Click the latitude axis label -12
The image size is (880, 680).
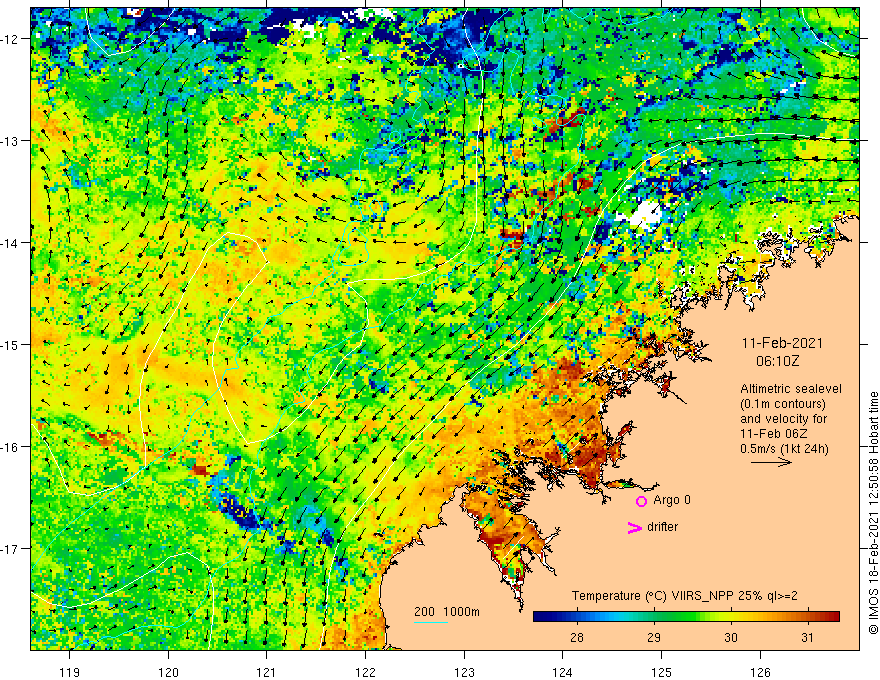10,39
